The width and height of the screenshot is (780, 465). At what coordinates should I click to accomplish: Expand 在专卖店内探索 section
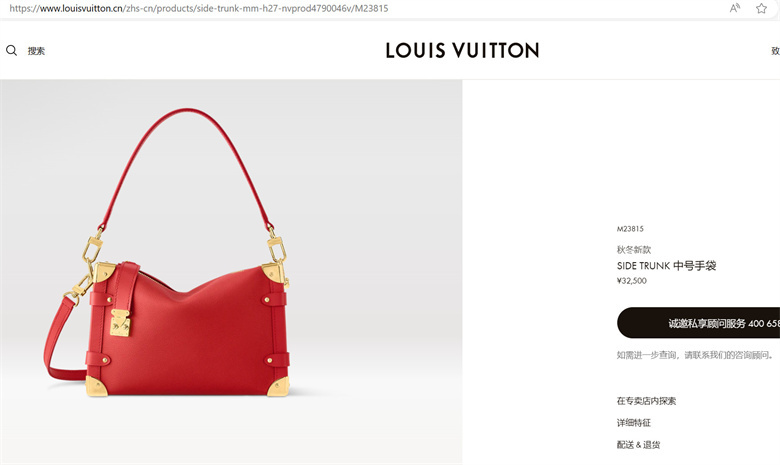click(x=646, y=401)
